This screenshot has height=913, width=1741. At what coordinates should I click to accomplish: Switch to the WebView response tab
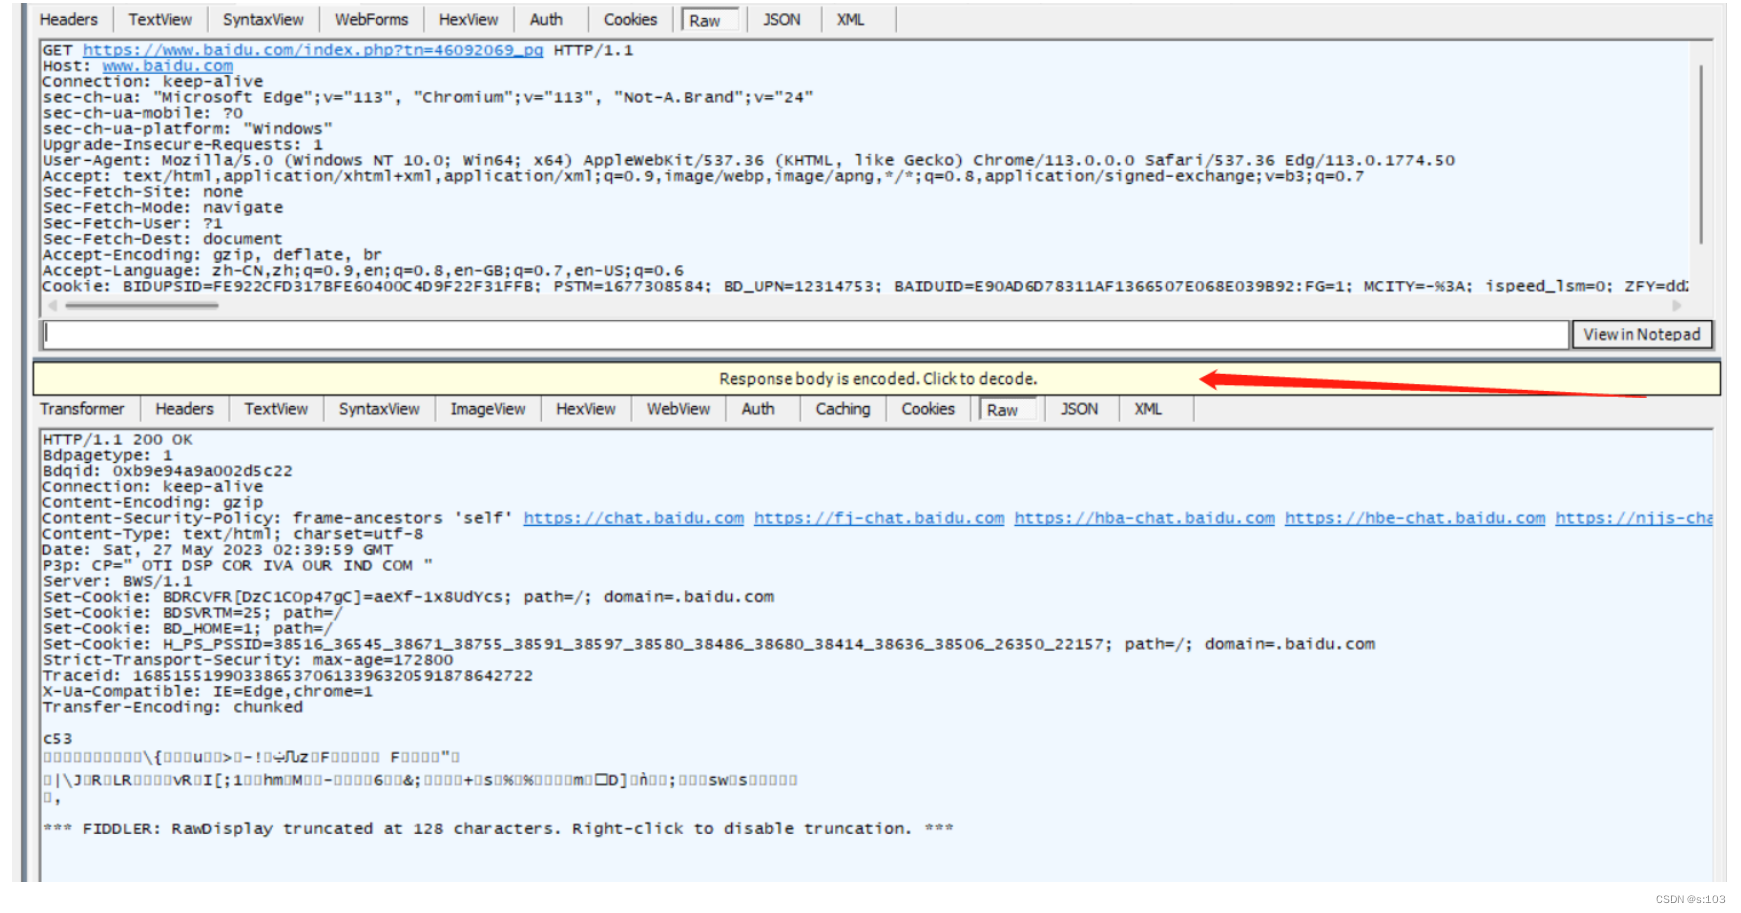(678, 409)
